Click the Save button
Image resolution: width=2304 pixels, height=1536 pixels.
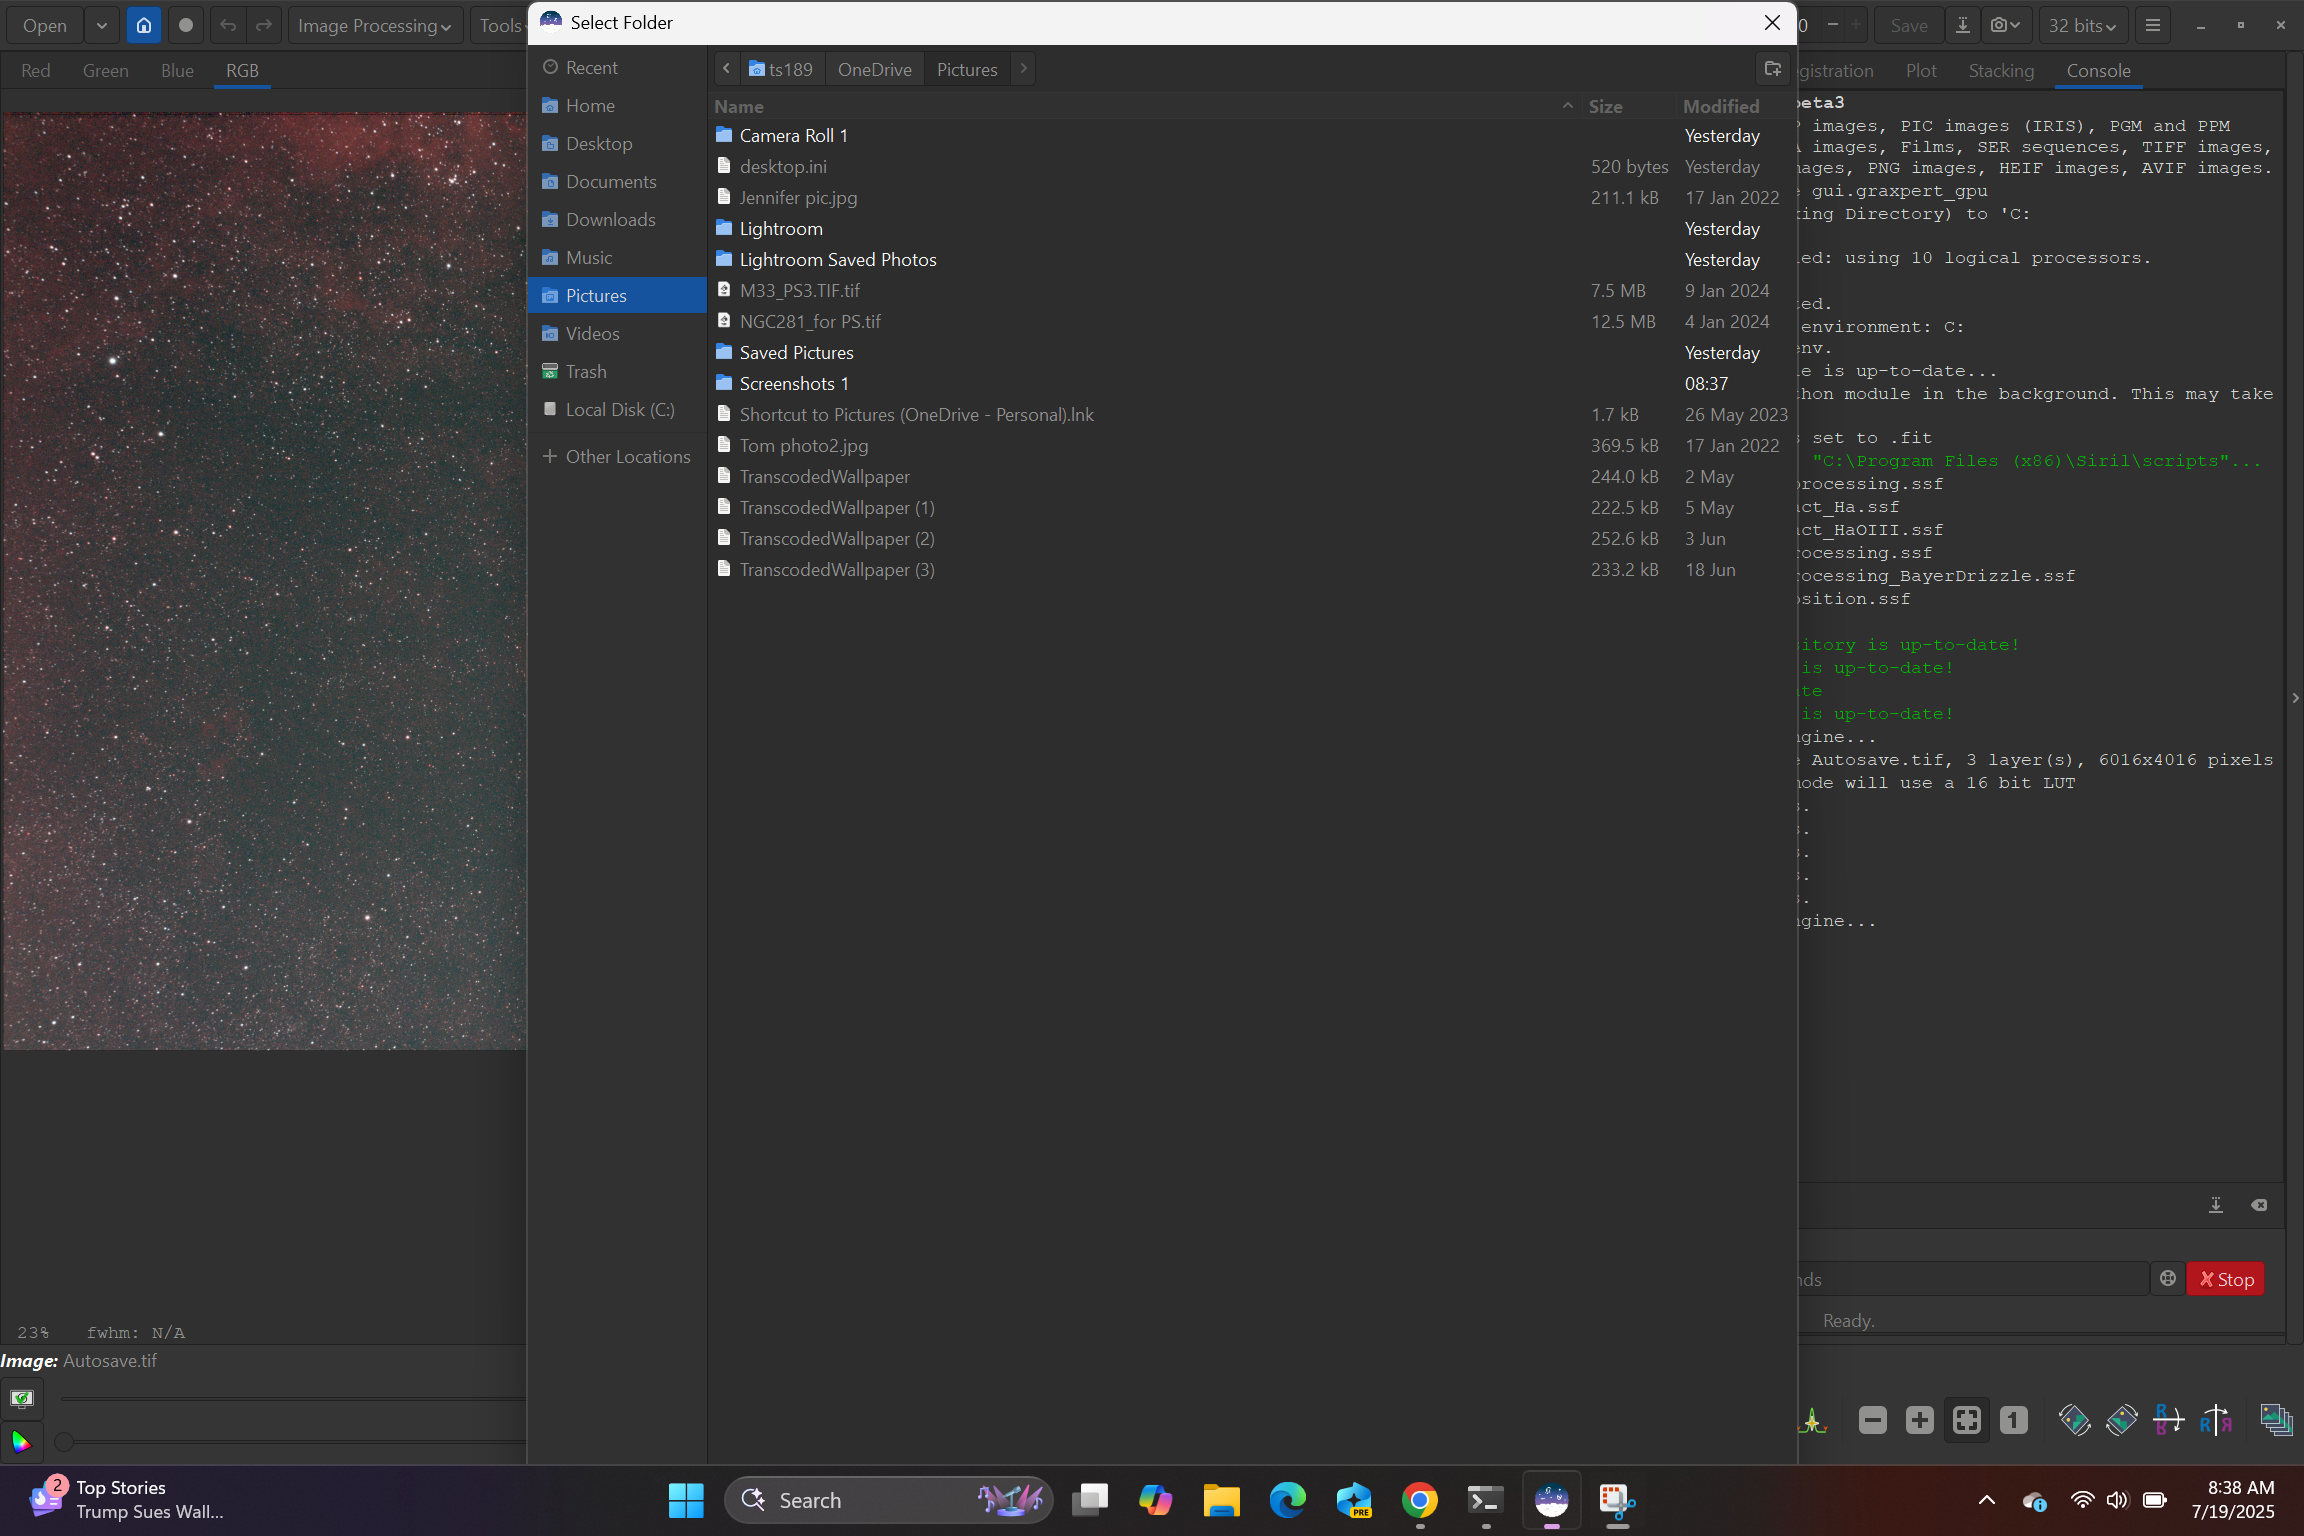(1909, 25)
